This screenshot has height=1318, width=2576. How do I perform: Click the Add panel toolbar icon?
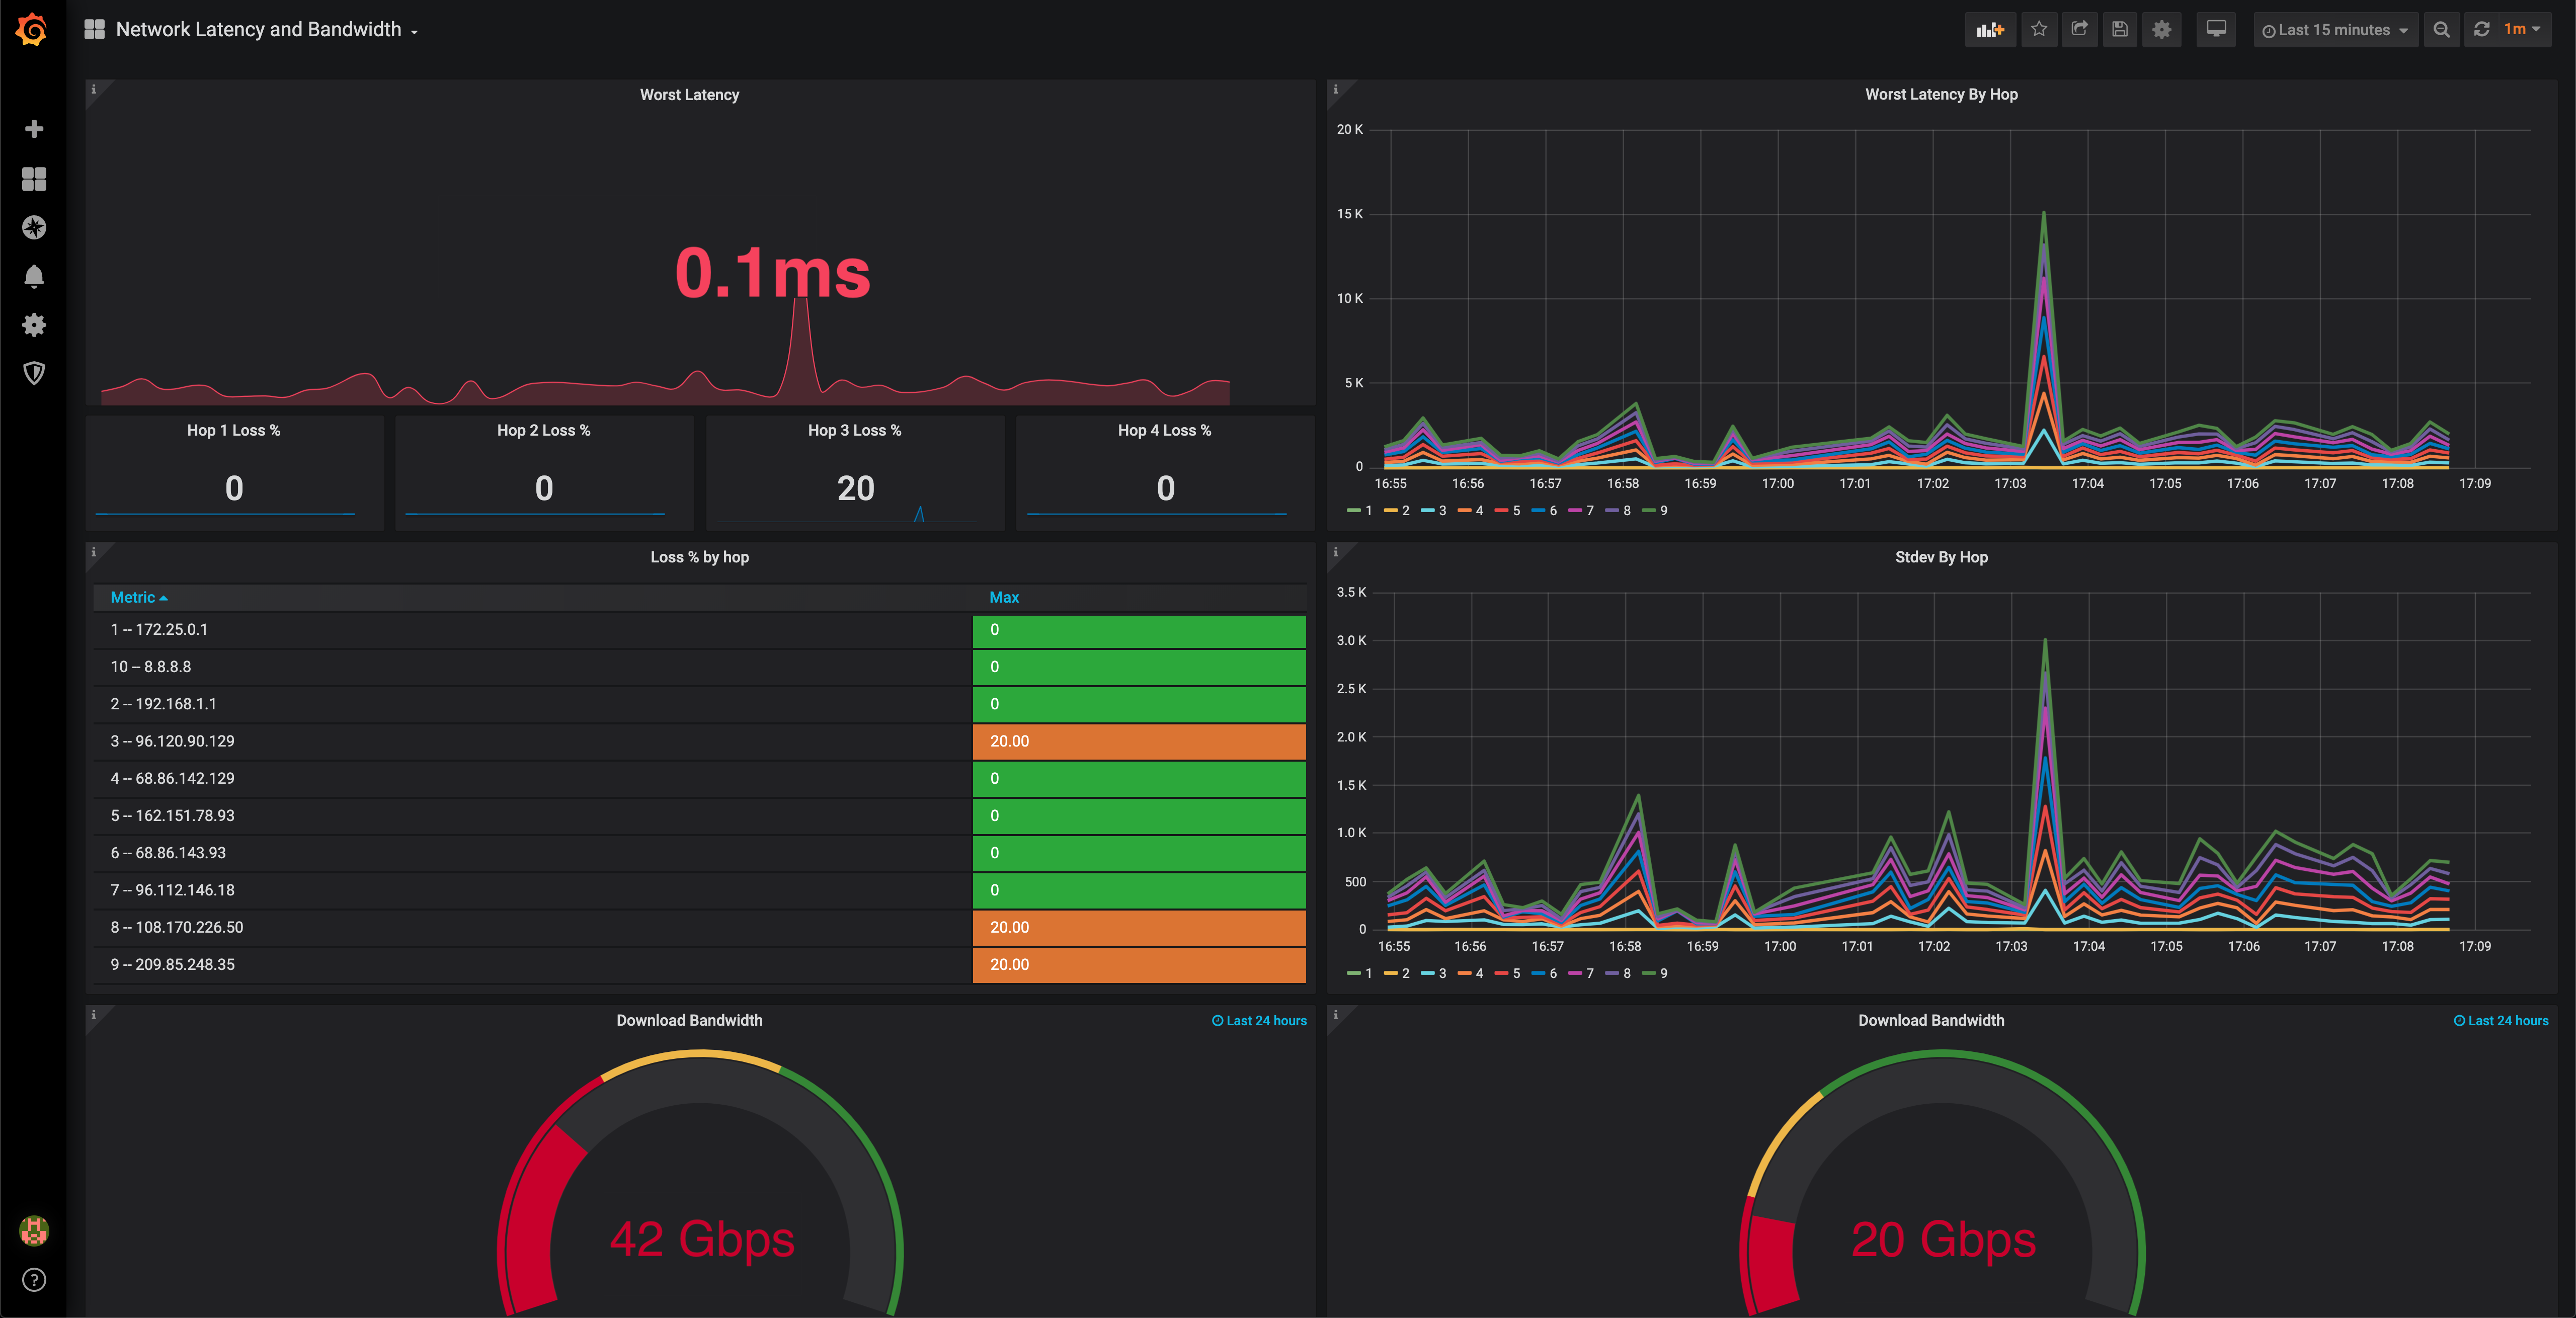pyautogui.click(x=1989, y=30)
